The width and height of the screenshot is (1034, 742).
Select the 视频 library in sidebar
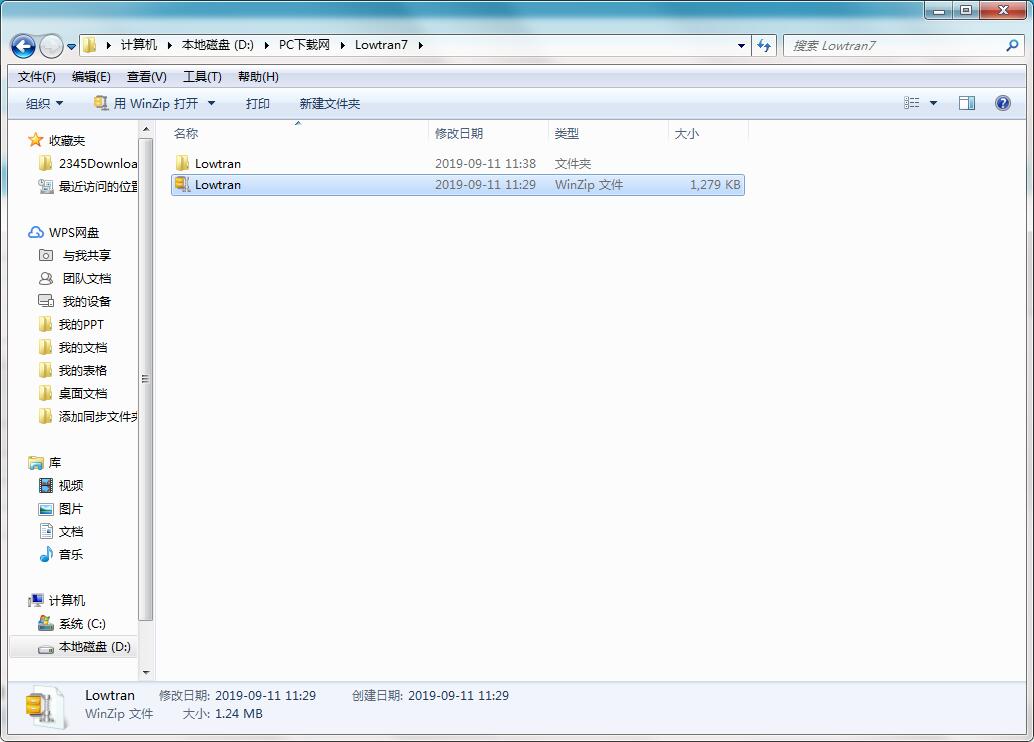[x=71, y=485]
